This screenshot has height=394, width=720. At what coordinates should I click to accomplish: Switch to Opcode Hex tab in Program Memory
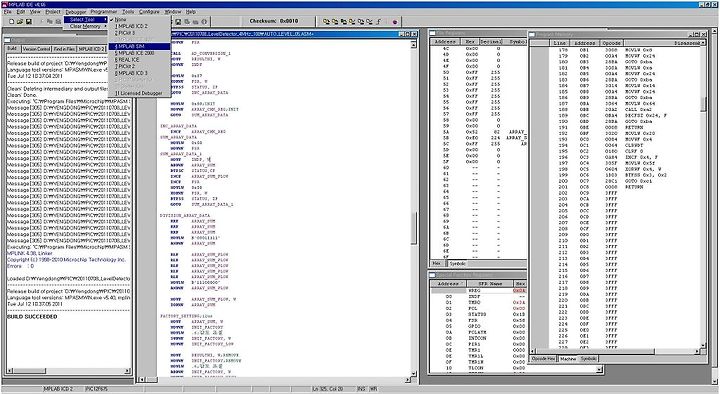click(x=544, y=359)
